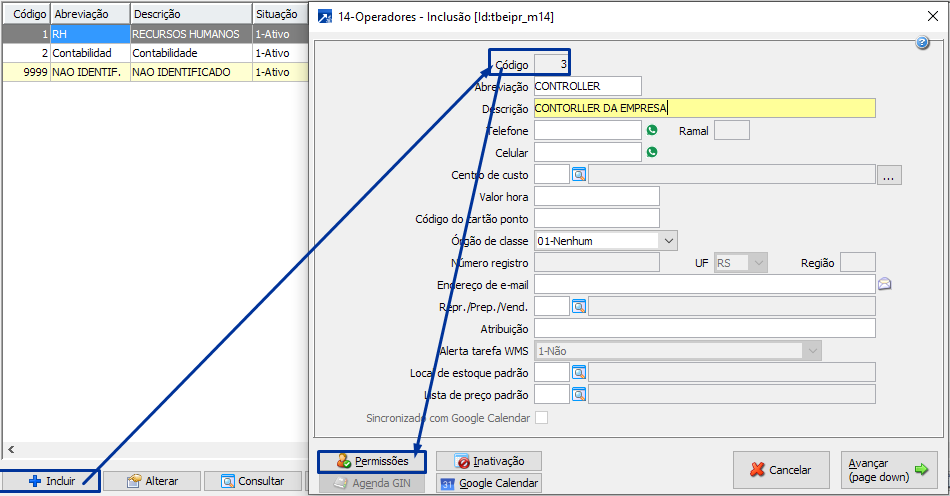The image size is (950, 496).
Task: Sort list by Código column header
Action: point(26,14)
